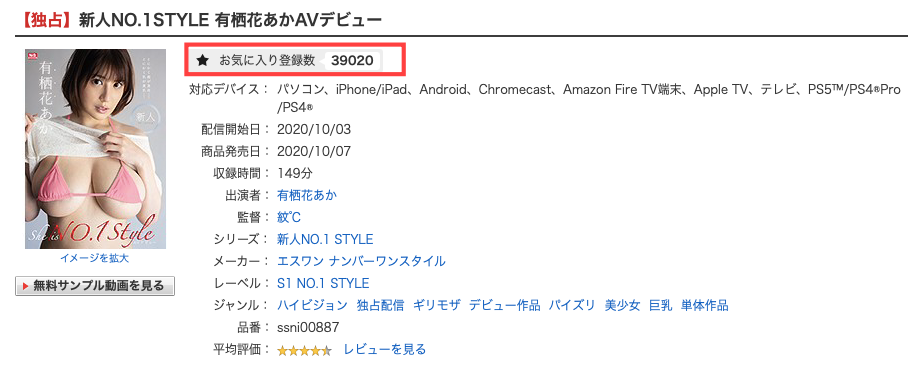Open the 新人NO.1 STYLE series link
The image size is (908, 377).
tap(325, 239)
